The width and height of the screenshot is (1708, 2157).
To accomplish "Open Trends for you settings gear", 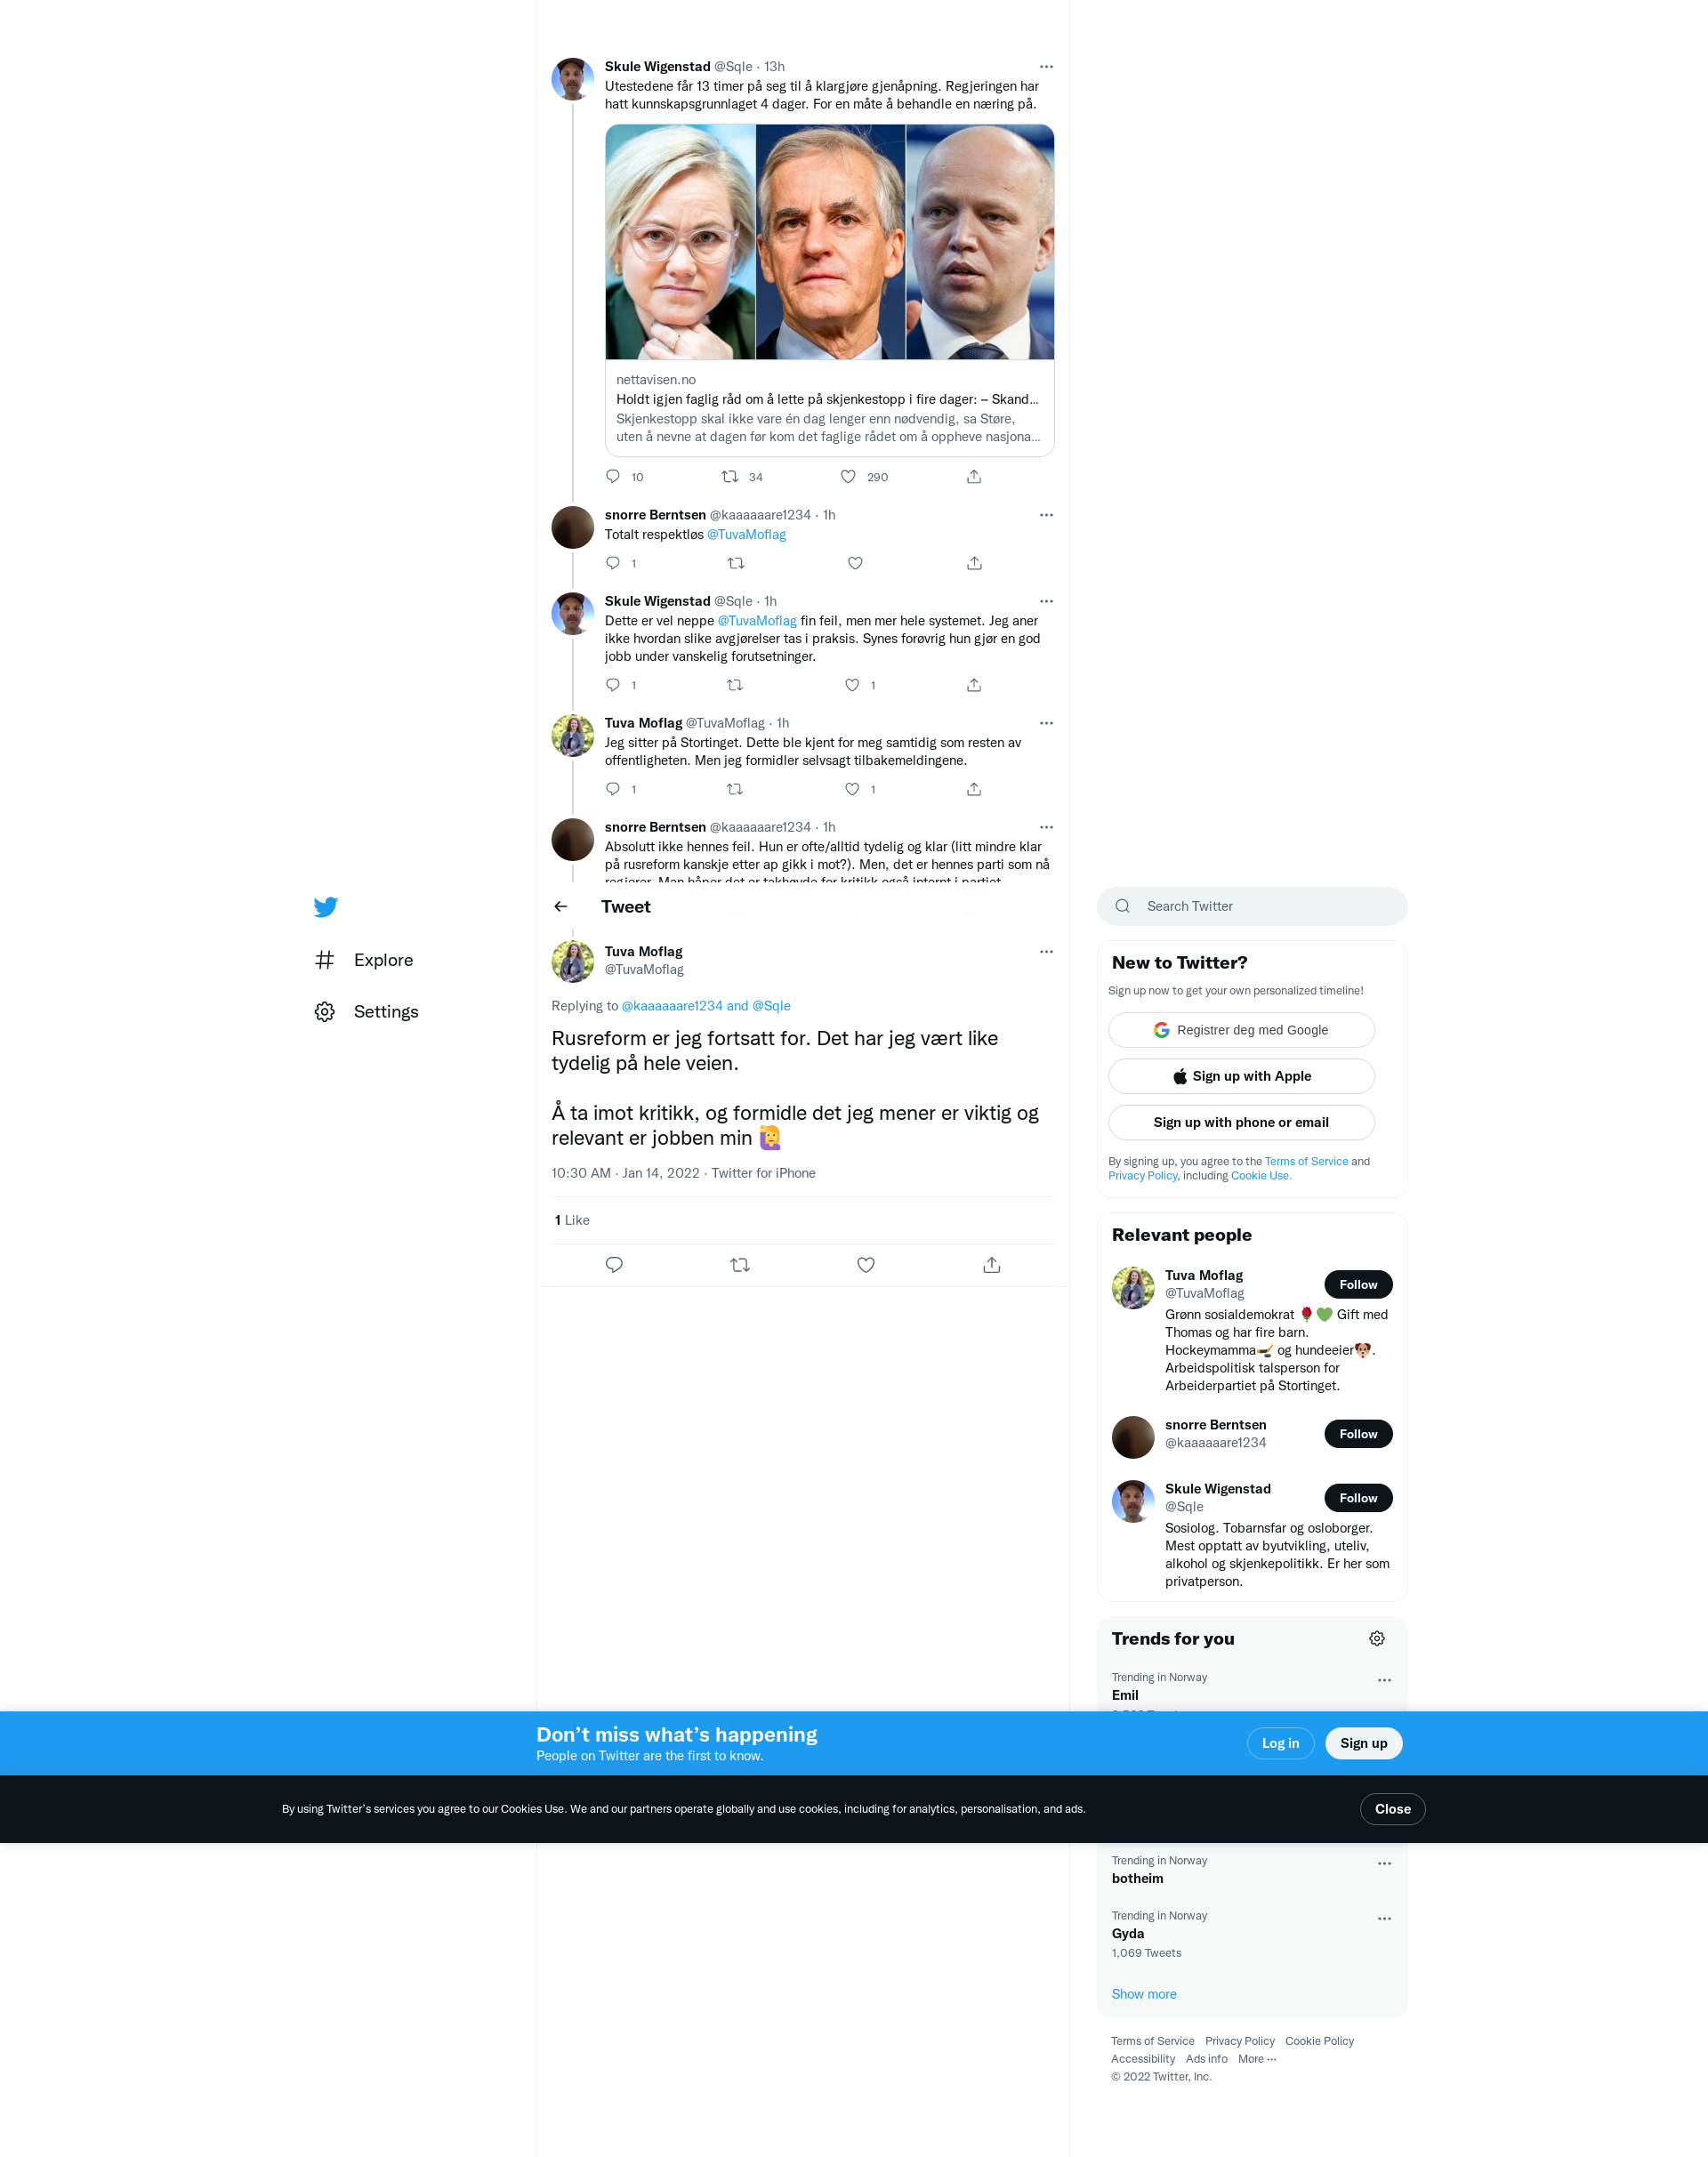I will point(1377,1639).
